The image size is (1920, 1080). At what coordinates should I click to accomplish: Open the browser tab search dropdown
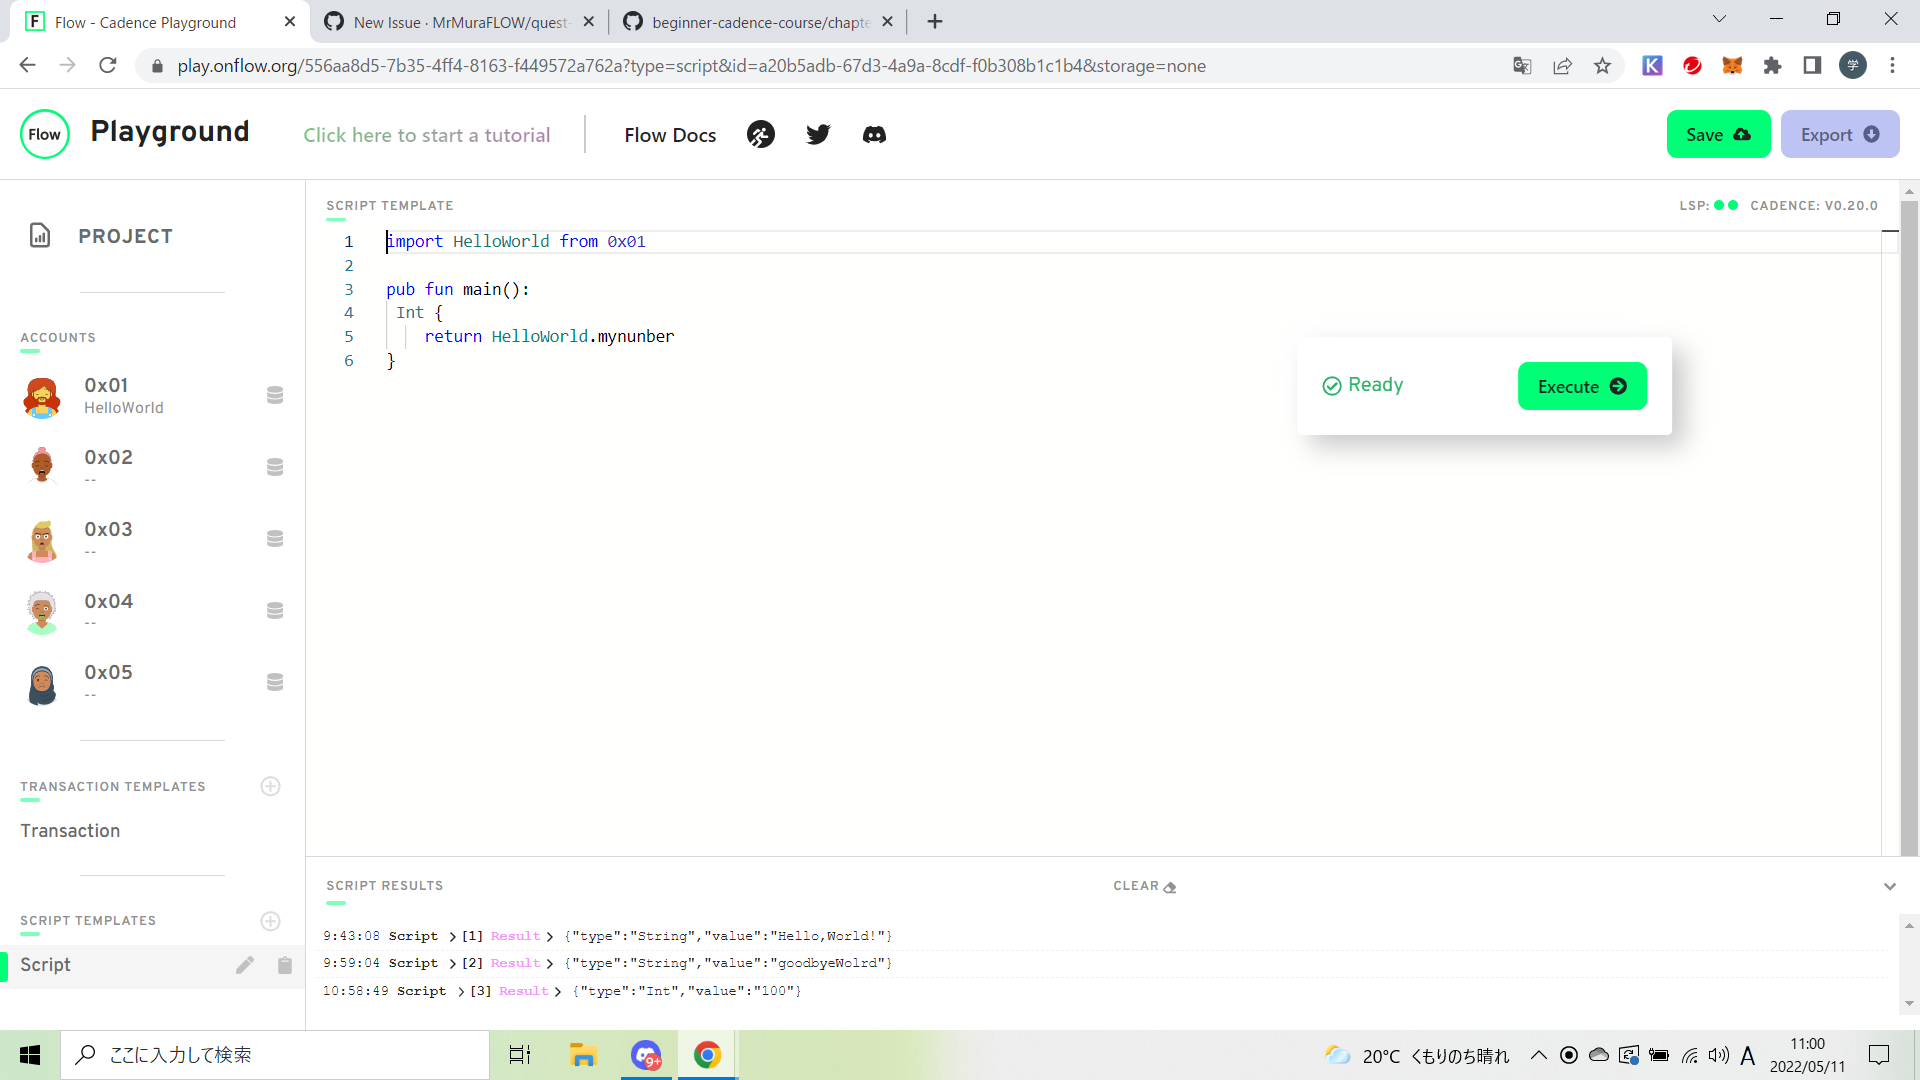pyautogui.click(x=1719, y=17)
